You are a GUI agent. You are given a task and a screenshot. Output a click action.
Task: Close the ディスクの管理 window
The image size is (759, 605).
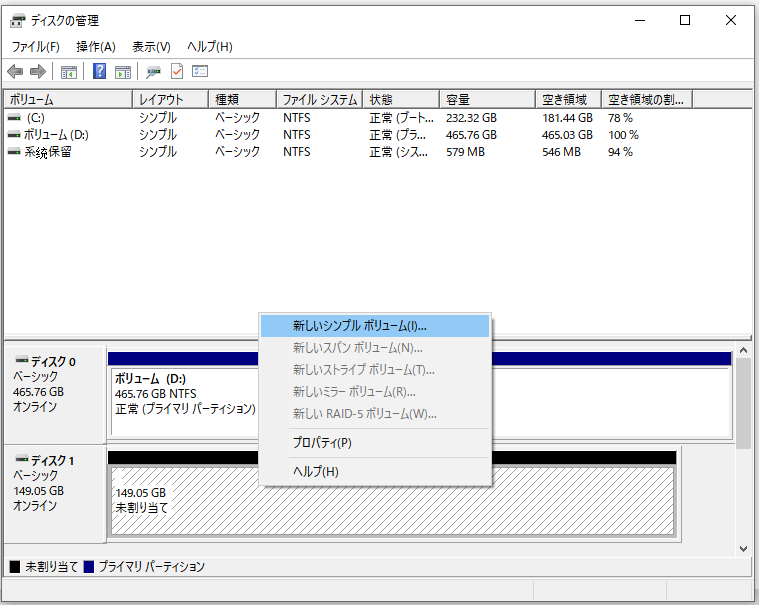click(731, 20)
